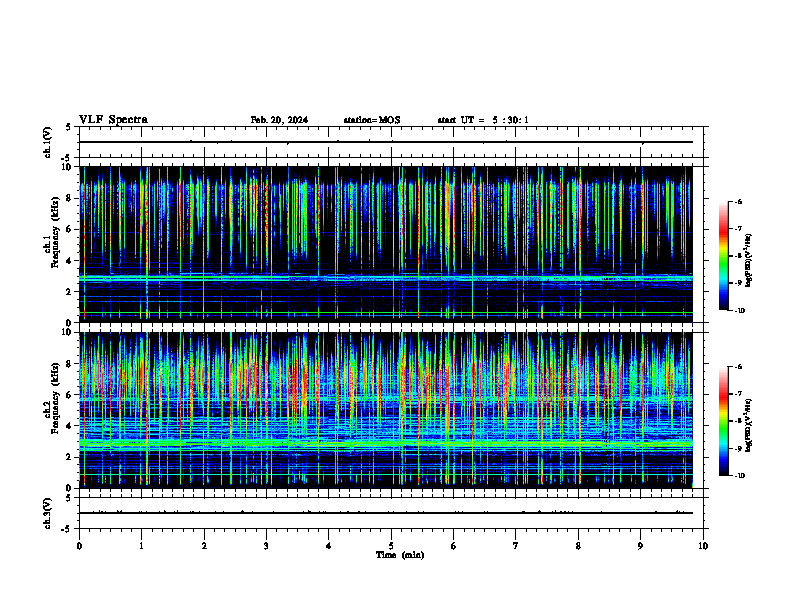Image resolution: width=792 pixels, height=612 pixels.
Task: Select the date text "Feb. 20, 2024"
Action: pyautogui.click(x=279, y=120)
